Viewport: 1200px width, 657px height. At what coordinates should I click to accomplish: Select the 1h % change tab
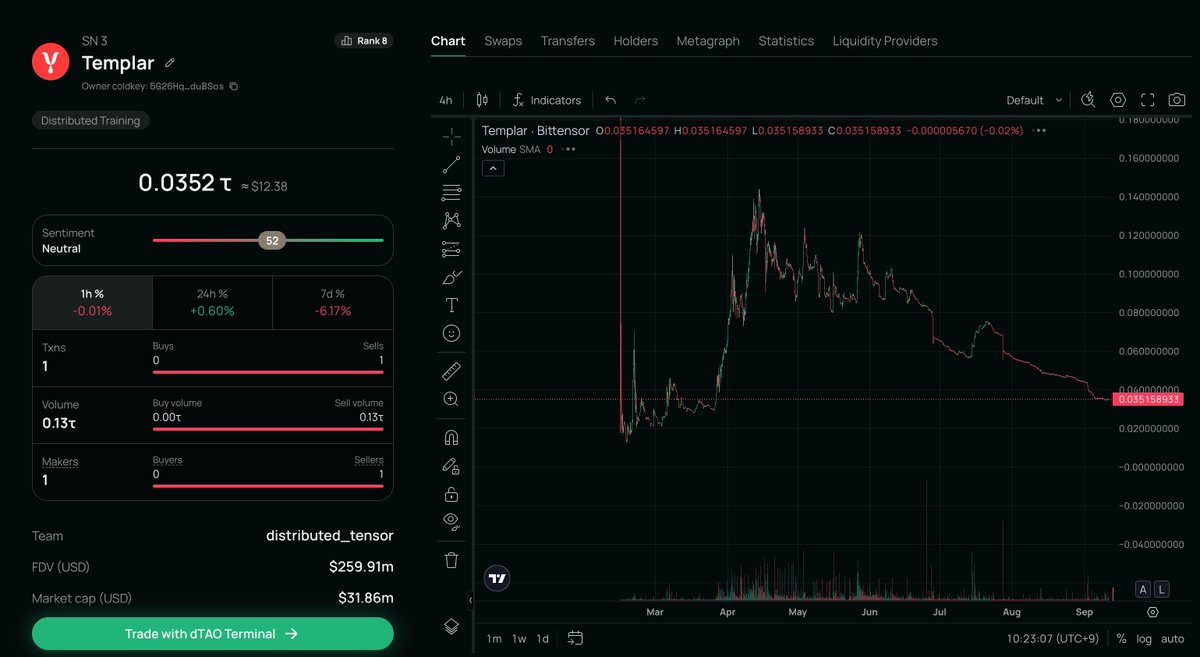pyautogui.click(x=93, y=302)
